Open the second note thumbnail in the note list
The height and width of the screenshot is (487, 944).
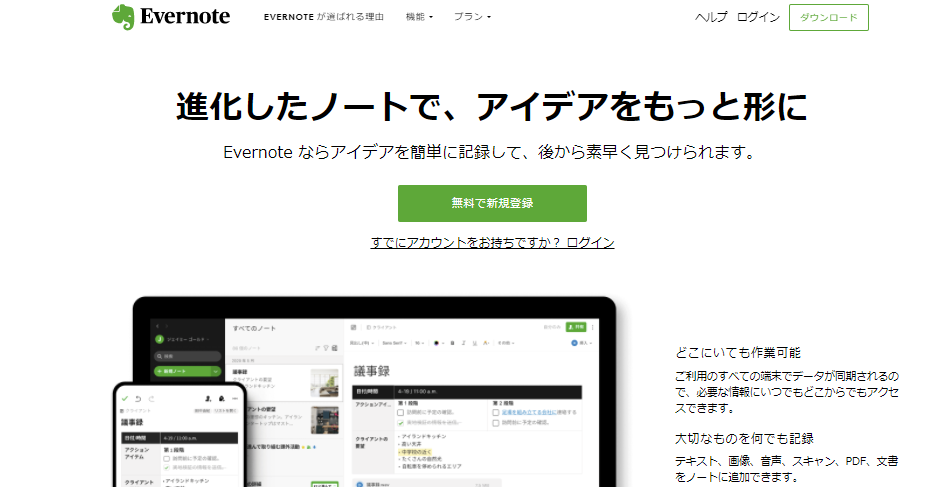pos(324,420)
